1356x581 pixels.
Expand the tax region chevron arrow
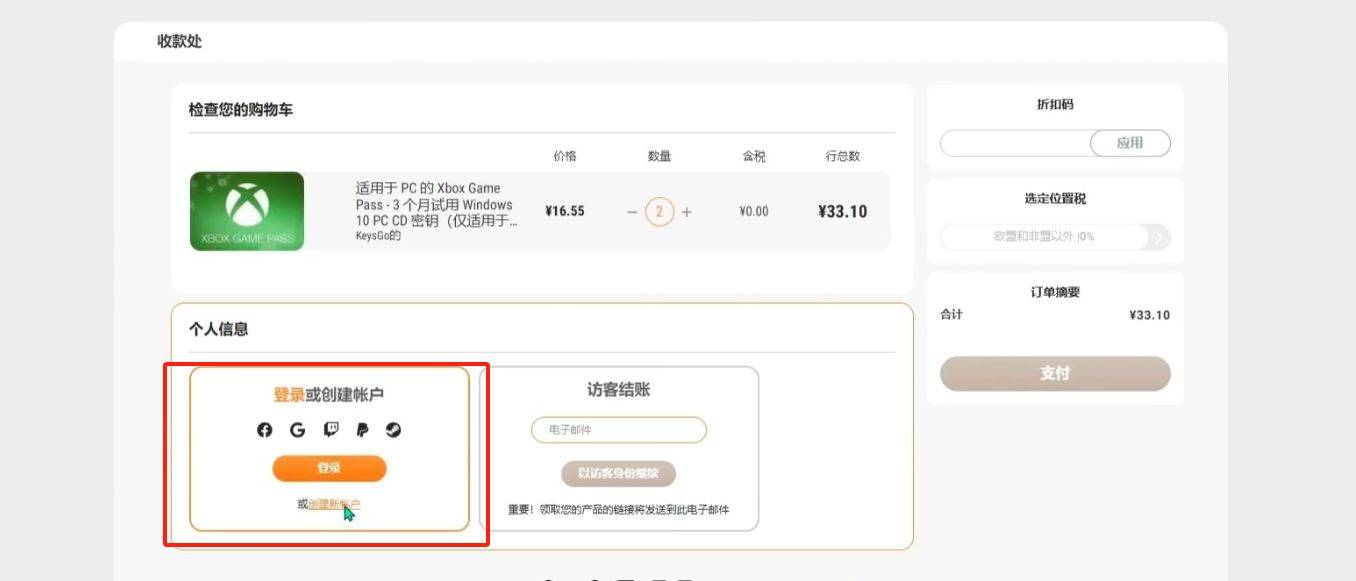[x=1159, y=237]
